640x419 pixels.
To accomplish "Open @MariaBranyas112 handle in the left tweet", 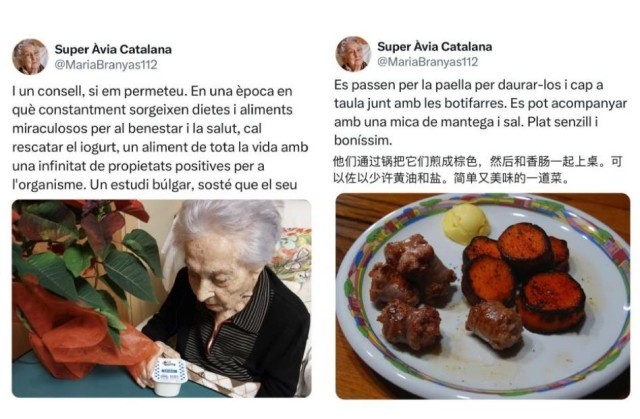I will 106,64.
